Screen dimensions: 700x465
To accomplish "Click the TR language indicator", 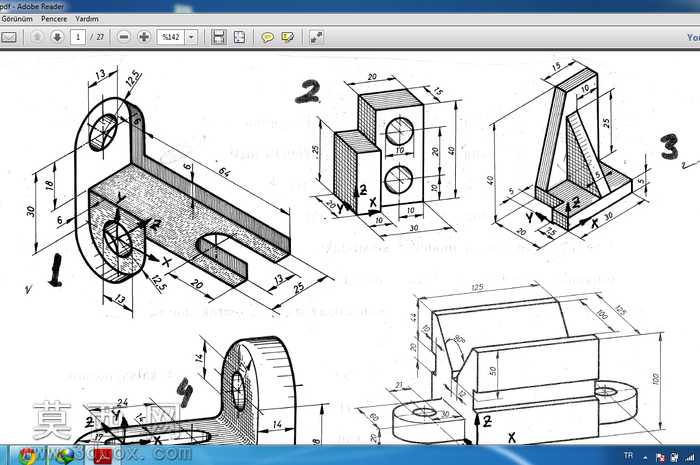I will click(628, 456).
